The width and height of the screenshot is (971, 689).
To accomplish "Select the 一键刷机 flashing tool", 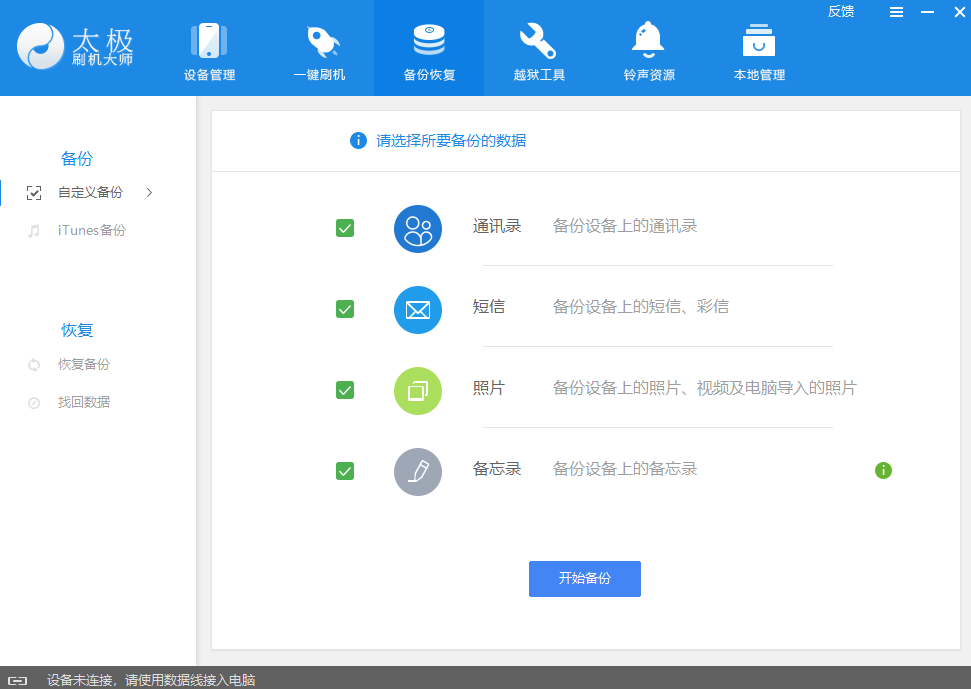I will [320, 48].
